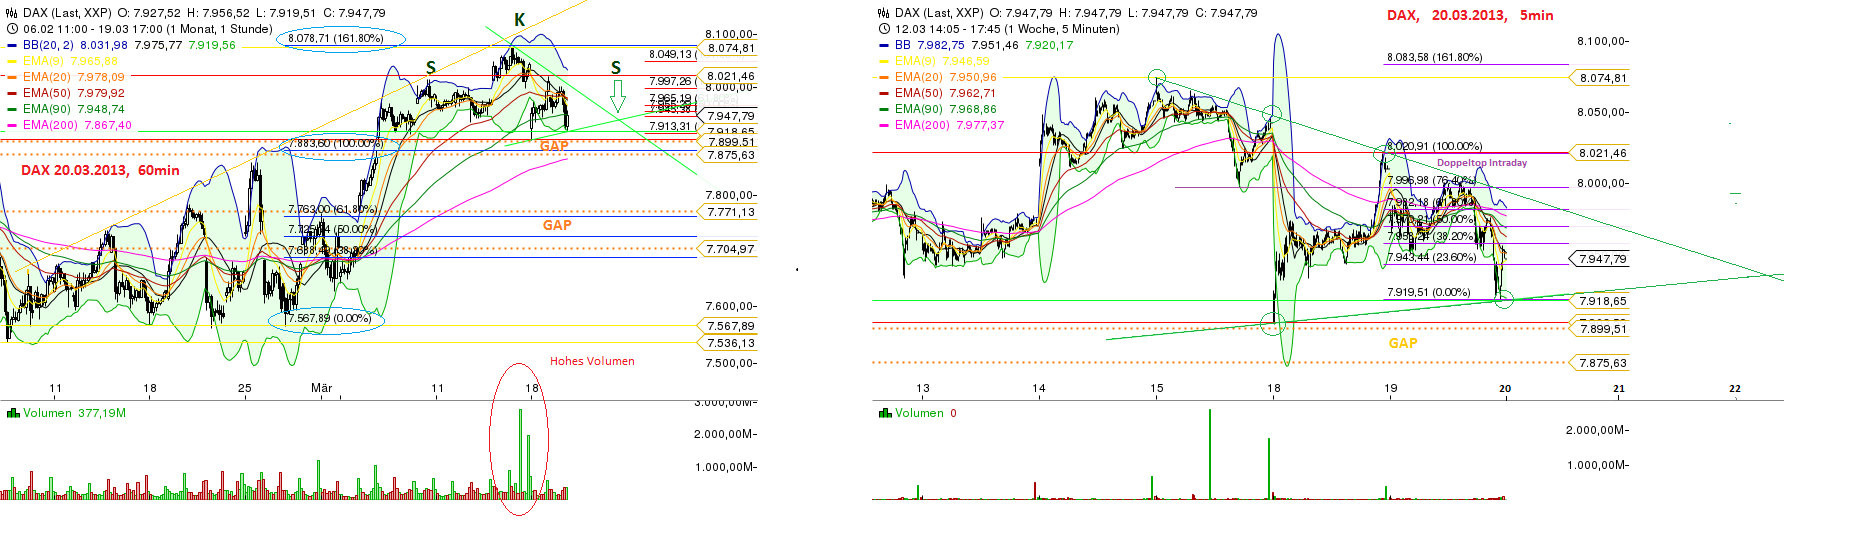Click the Doppeltop Intraday annotation
This screenshot has height=548, width=1856.
[1482, 162]
